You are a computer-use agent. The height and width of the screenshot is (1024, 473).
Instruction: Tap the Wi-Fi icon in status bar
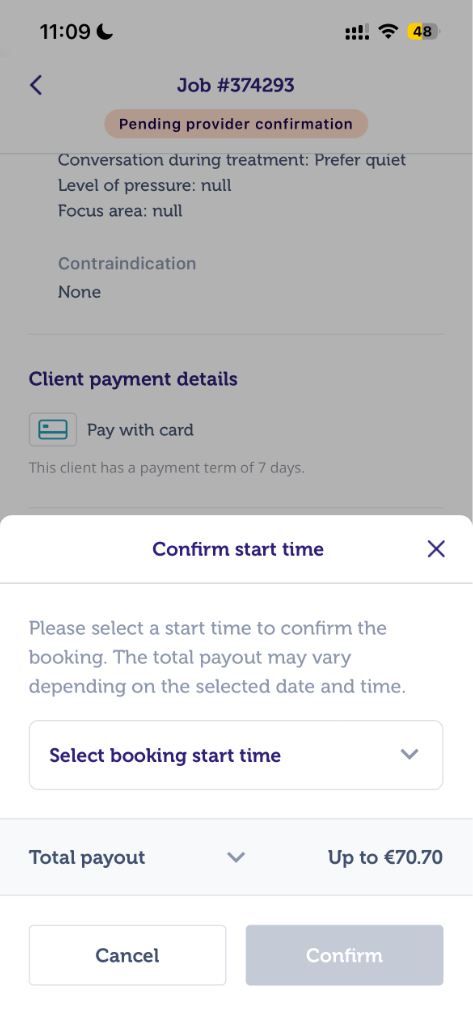pos(389,31)
